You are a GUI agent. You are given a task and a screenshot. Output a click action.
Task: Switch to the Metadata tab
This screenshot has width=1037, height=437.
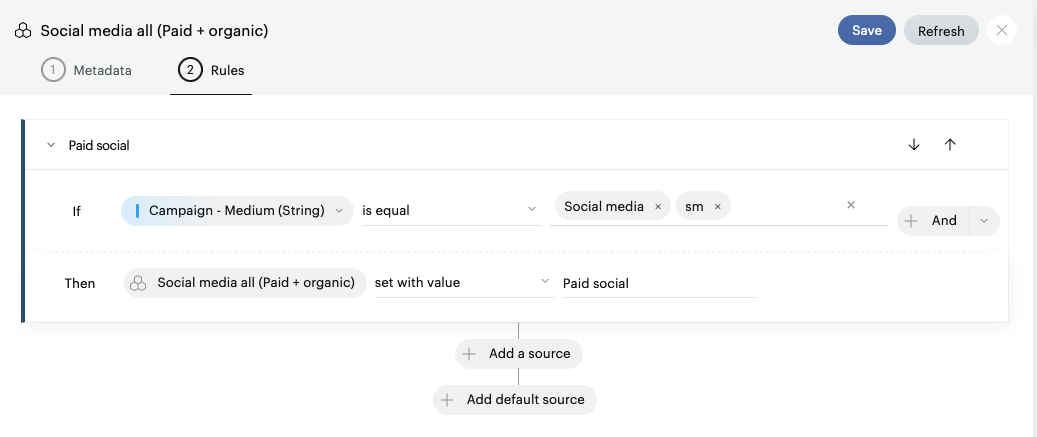pyautogui.click(x=86, y=70)
